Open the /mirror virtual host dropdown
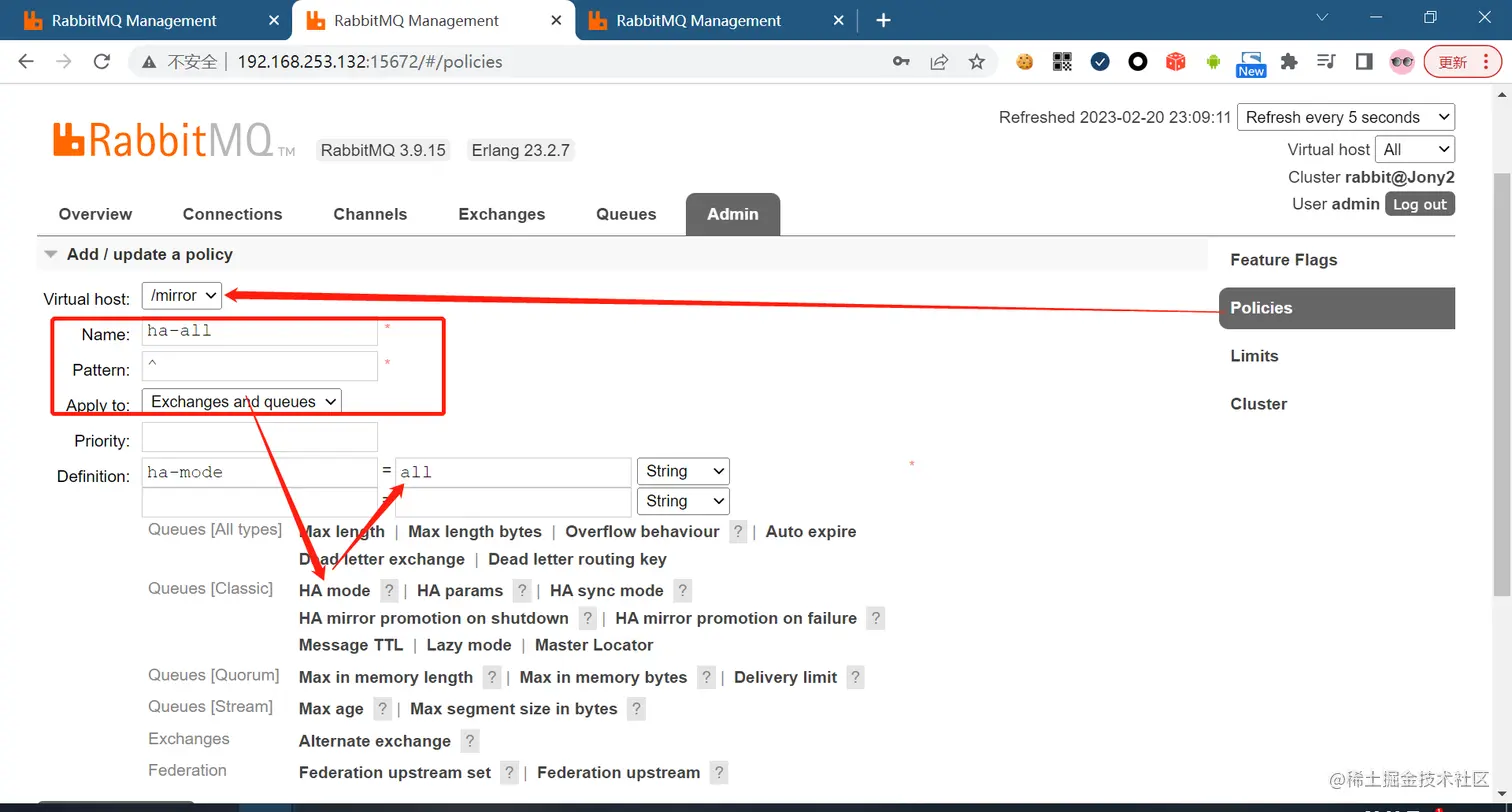1512x812 pixels. tap(182, 295)
